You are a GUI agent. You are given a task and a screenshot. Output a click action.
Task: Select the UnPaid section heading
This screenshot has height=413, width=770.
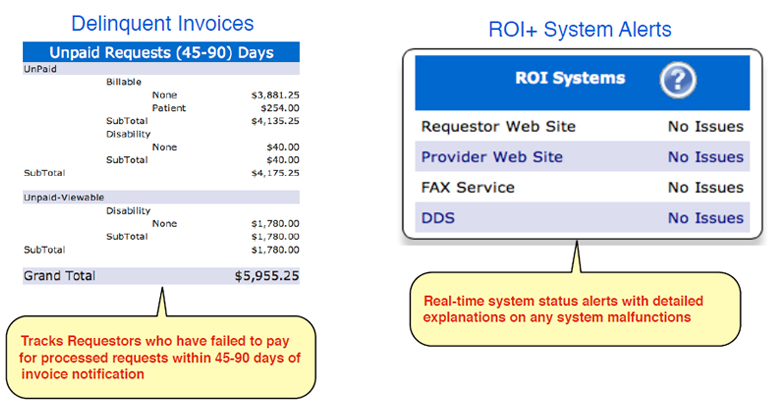click(39, 71)
